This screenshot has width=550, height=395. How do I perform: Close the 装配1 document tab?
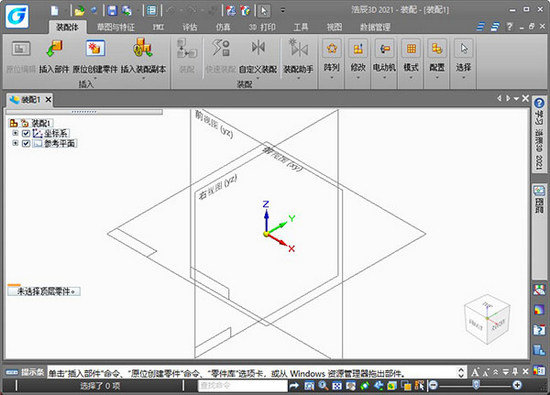(x=48, y=100)
